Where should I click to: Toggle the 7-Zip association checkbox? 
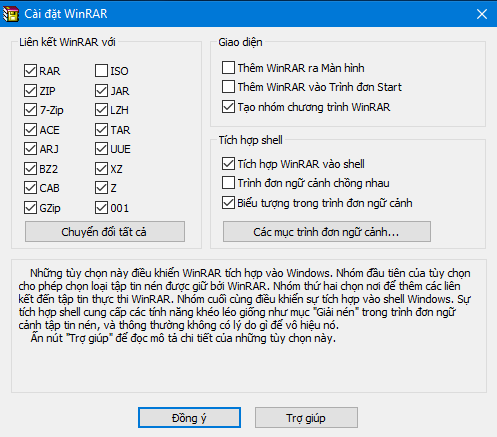30,110
